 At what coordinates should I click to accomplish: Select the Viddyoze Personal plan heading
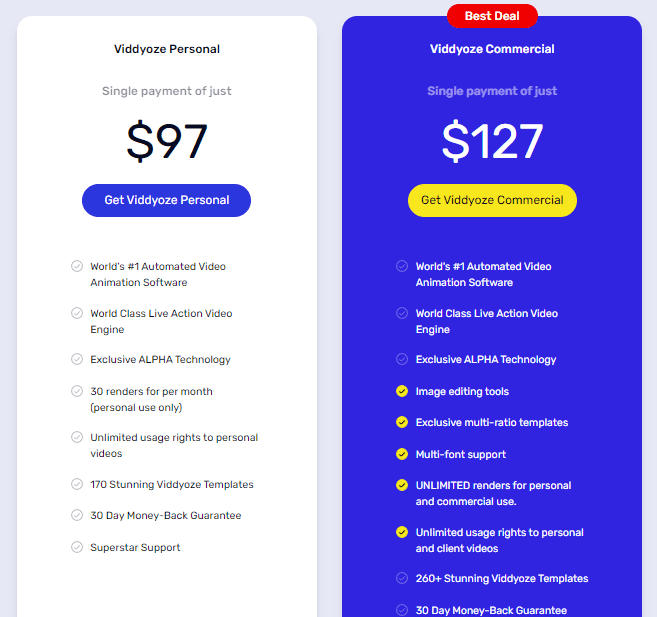(167, 49)
